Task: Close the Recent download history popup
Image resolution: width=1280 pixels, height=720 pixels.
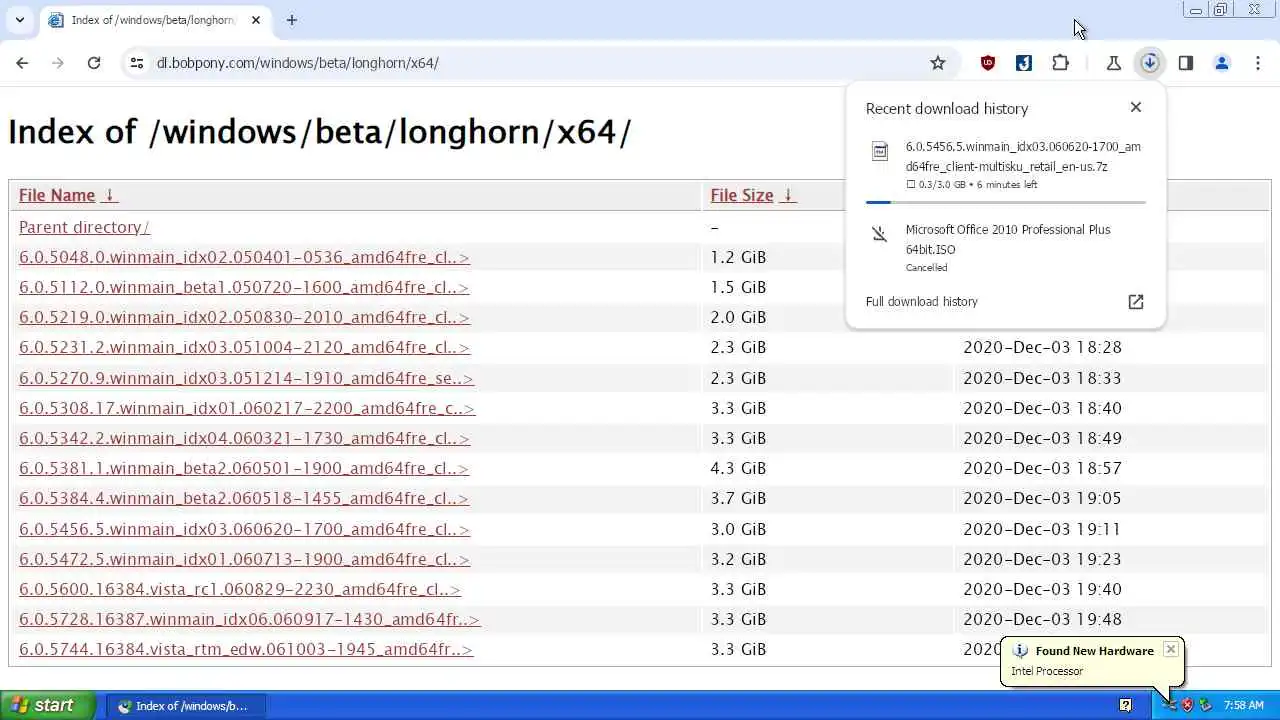Action: 1136,107
